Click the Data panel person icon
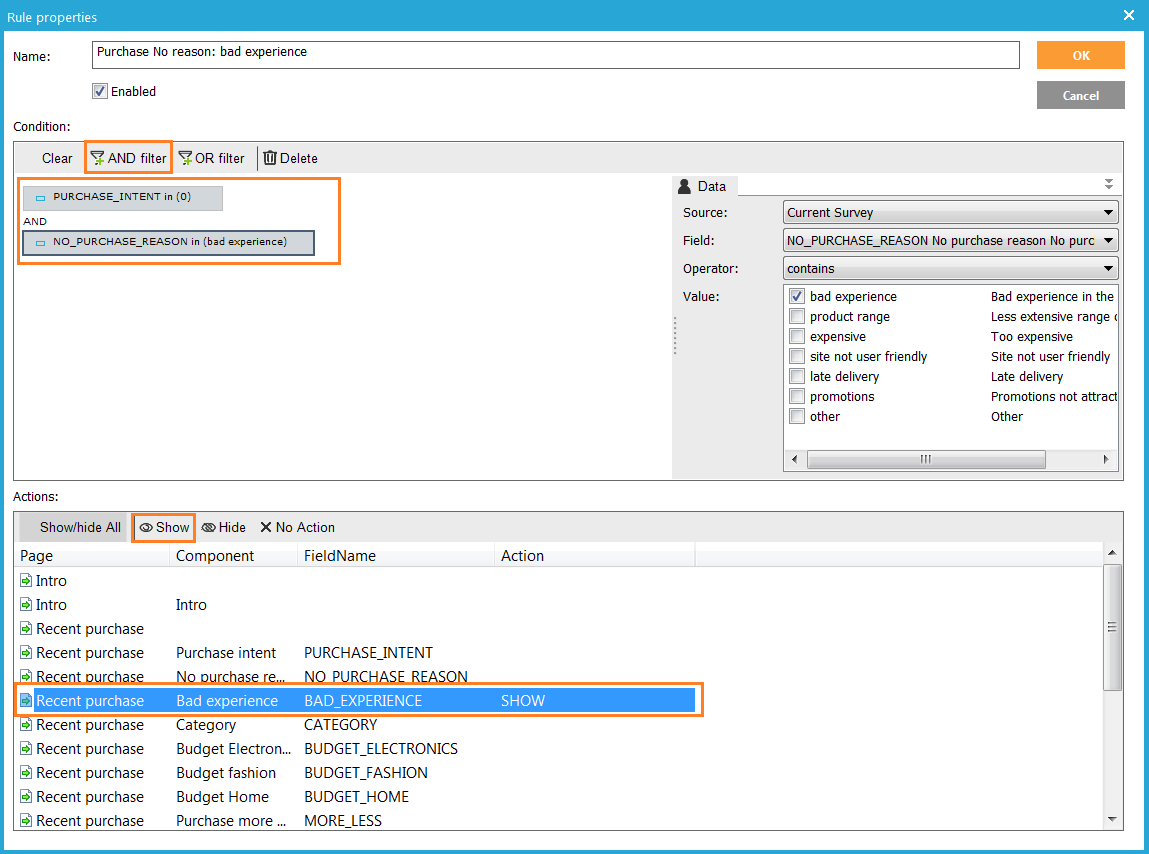 pyautogui.click(x=685, y=186)
